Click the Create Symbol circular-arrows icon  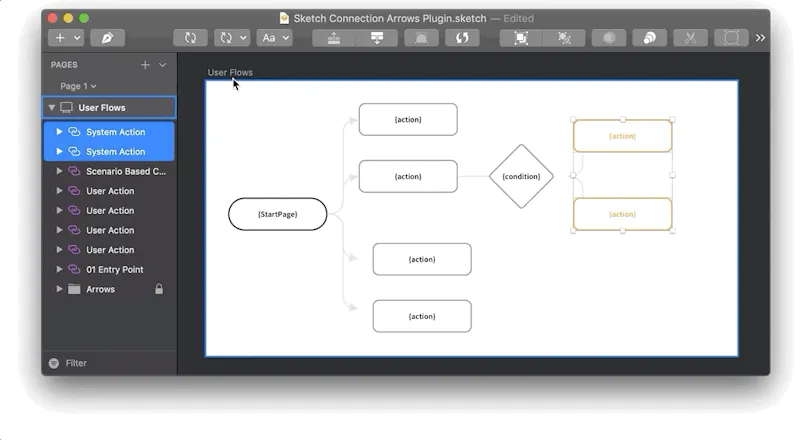click(190, 38)
